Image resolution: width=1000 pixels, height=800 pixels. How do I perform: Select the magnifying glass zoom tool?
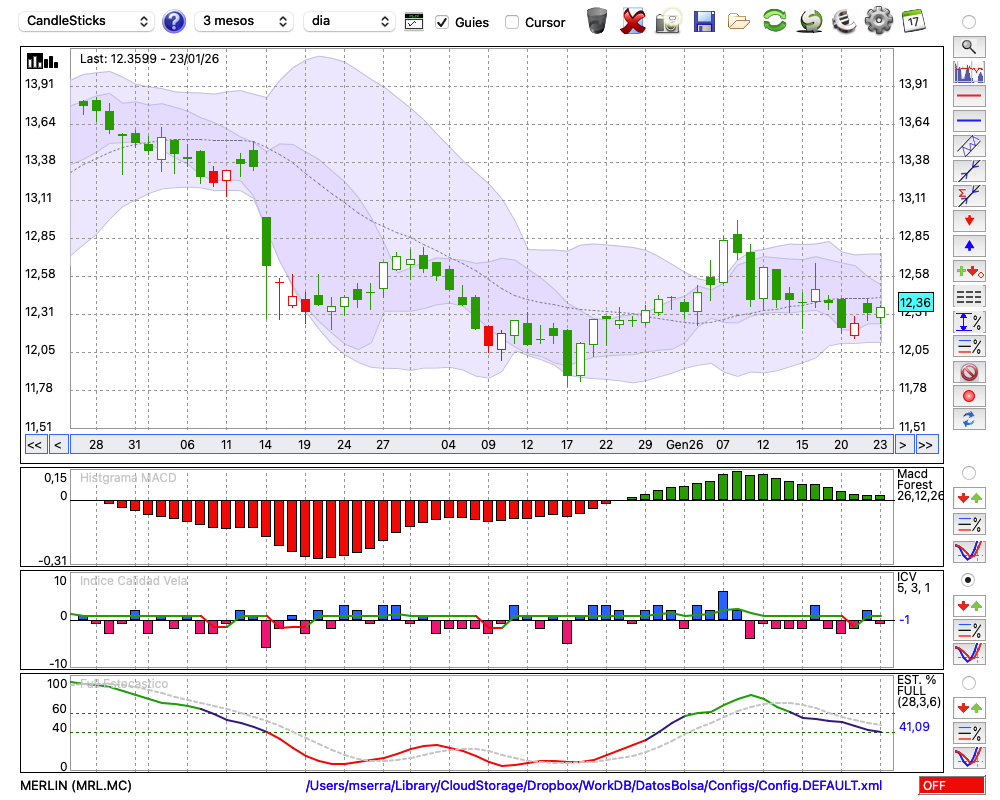point(968,46)
